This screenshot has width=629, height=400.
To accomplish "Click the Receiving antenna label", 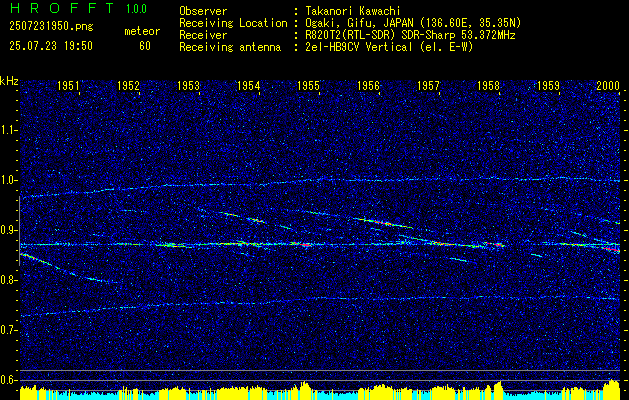I will point(230,47).
